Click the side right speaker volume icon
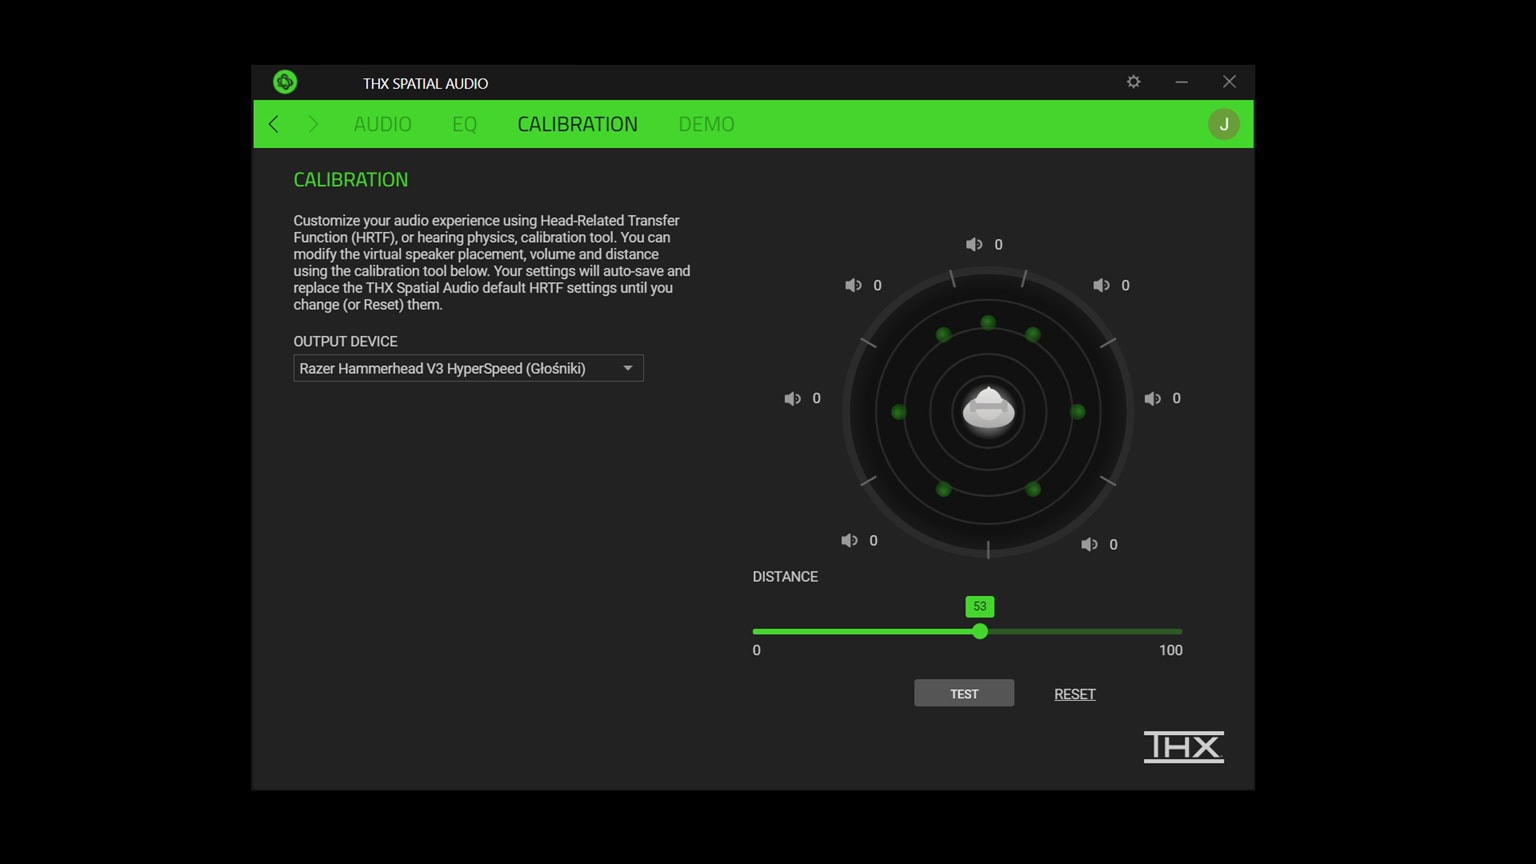This screenshot has height=864, width=1536. 1152,398
